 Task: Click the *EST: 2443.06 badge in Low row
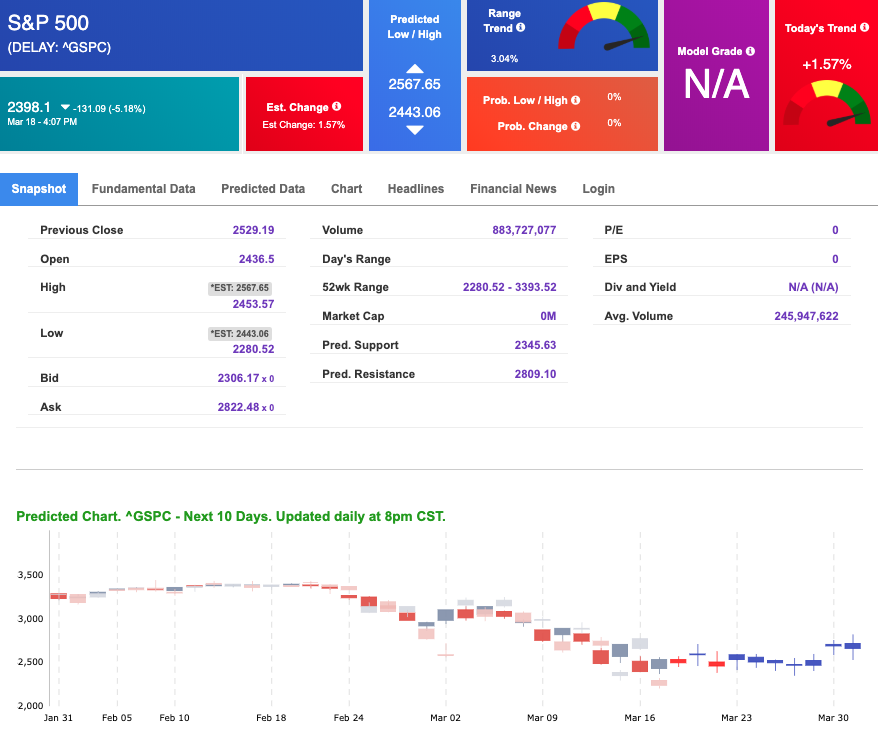(x=240, y=334)
